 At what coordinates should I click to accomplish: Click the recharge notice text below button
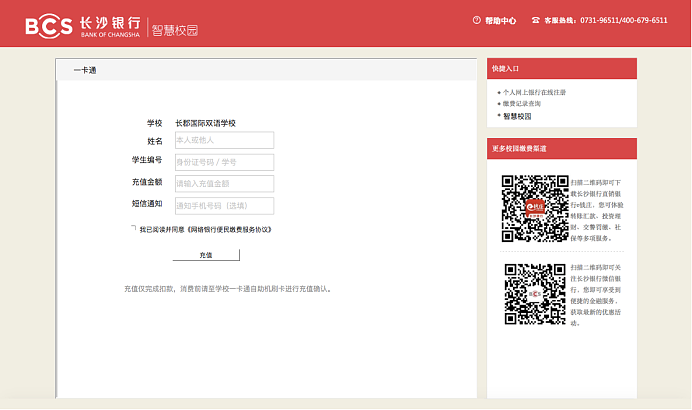coord(228,289)
